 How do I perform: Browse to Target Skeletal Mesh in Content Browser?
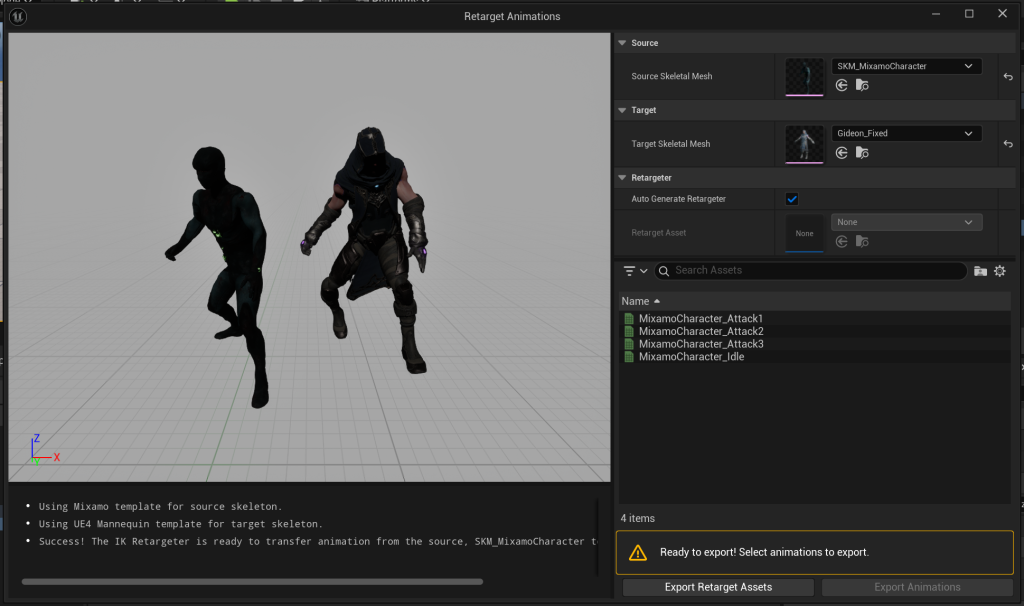[x=862, y=153]
